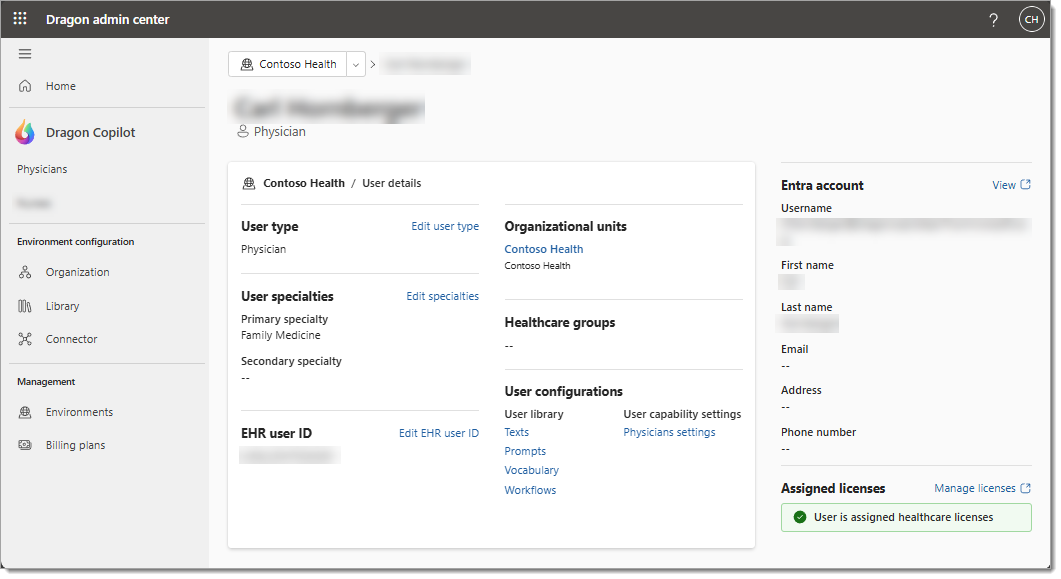
Task: Click Edit specialties link
Action: 443,296
